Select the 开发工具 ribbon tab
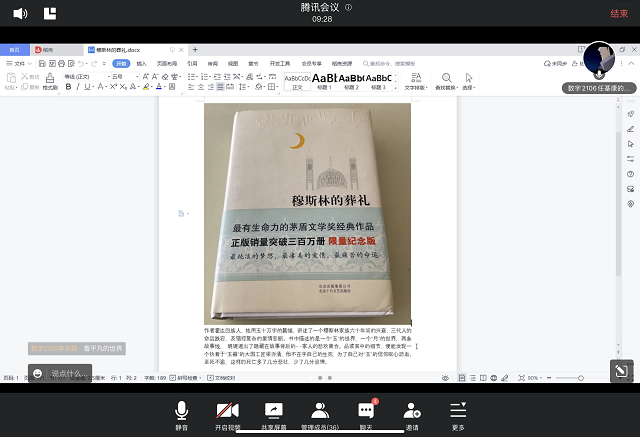Screen dimensions: 640x437 (280, 63)
